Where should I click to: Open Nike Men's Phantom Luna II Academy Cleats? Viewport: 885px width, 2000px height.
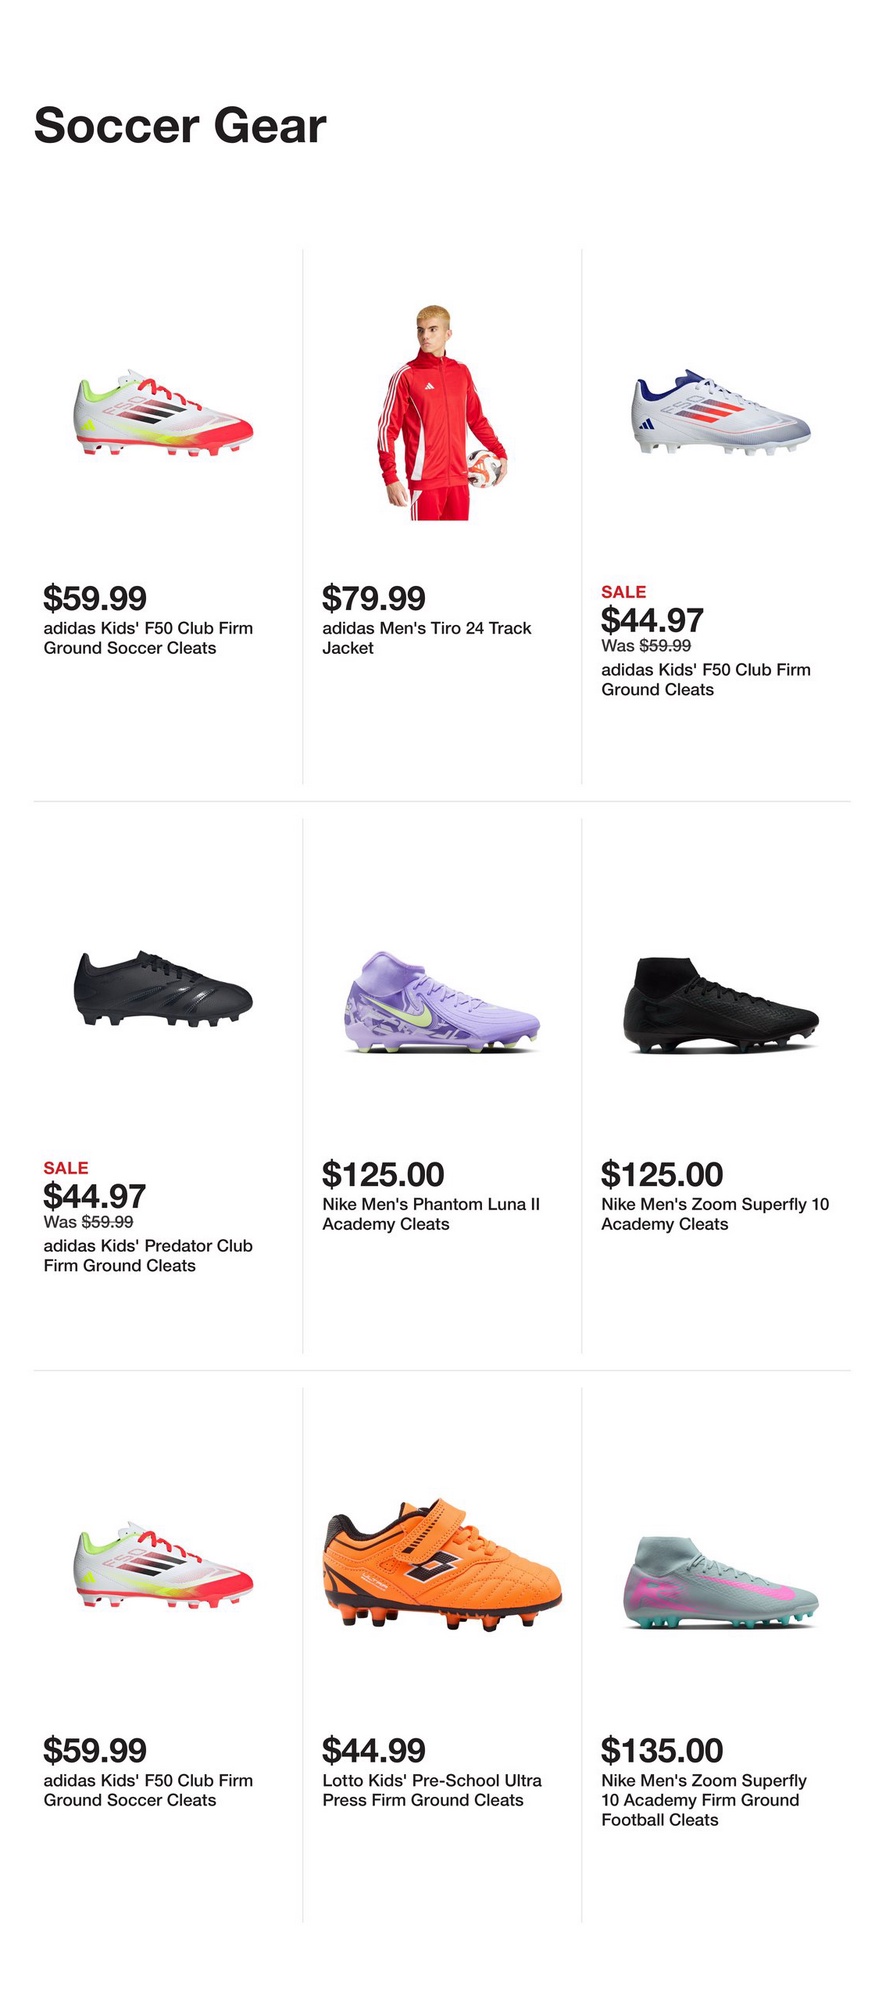[x=430, y=1214]
